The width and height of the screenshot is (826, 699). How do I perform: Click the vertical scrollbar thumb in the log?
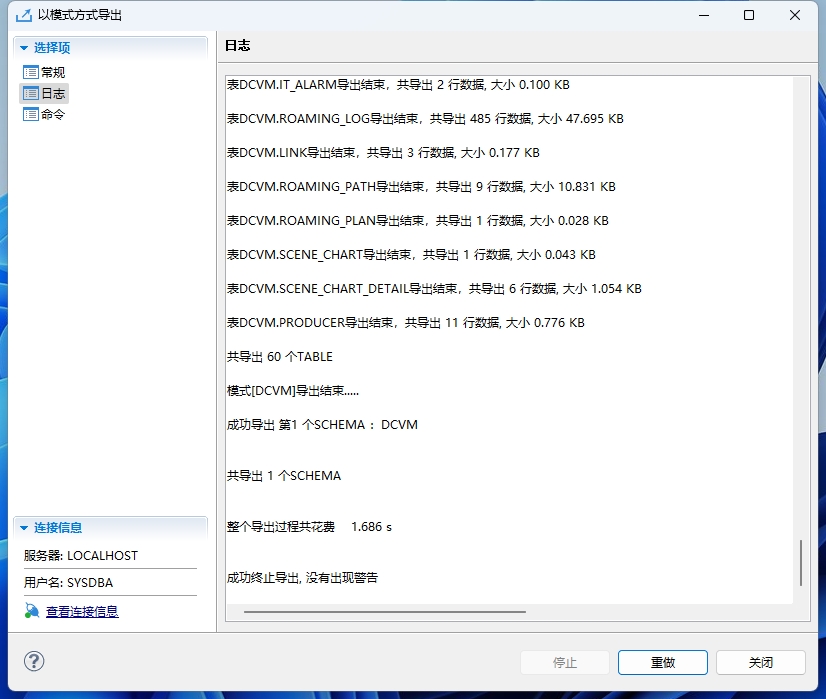(801, 563)
